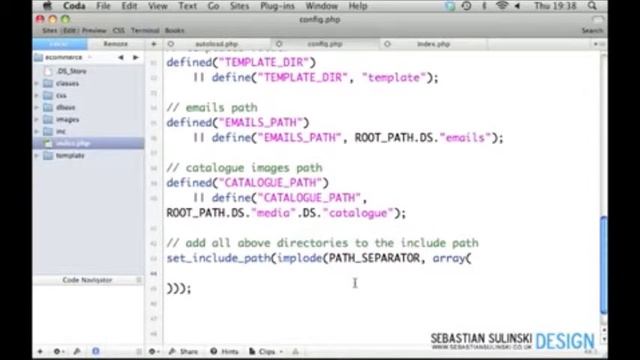Select the classes folder icon
The image size is (640, 360).
(x=48, y=83)
